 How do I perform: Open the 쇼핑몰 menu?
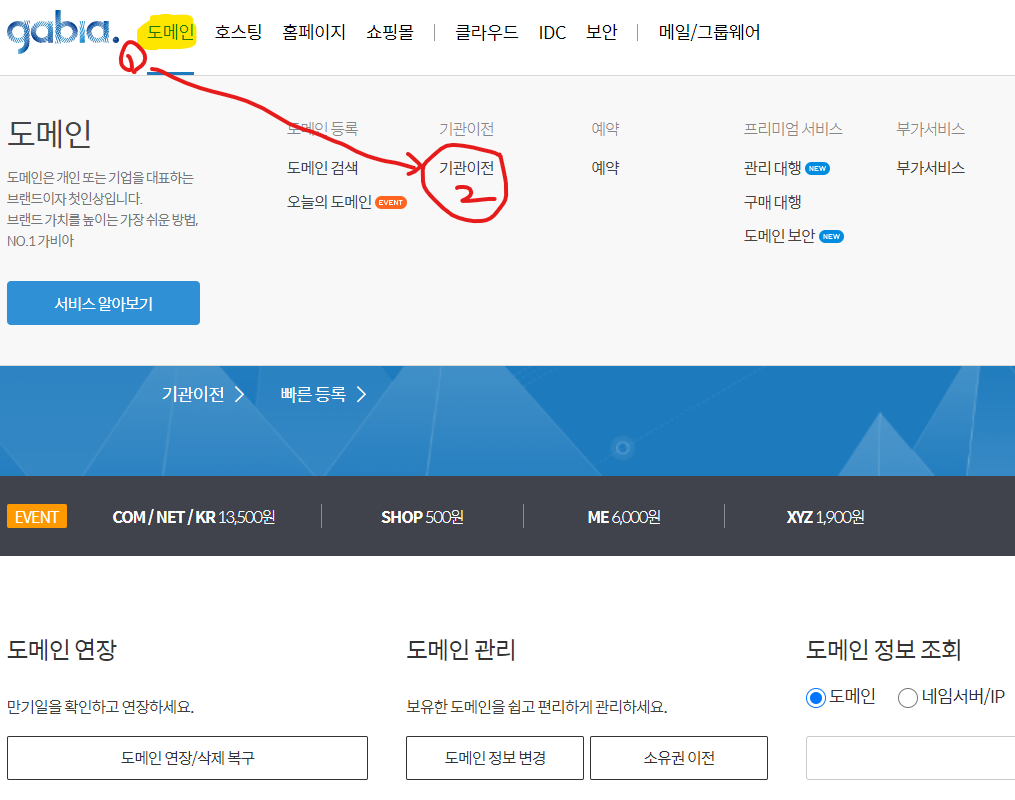(x=390, y=32)
